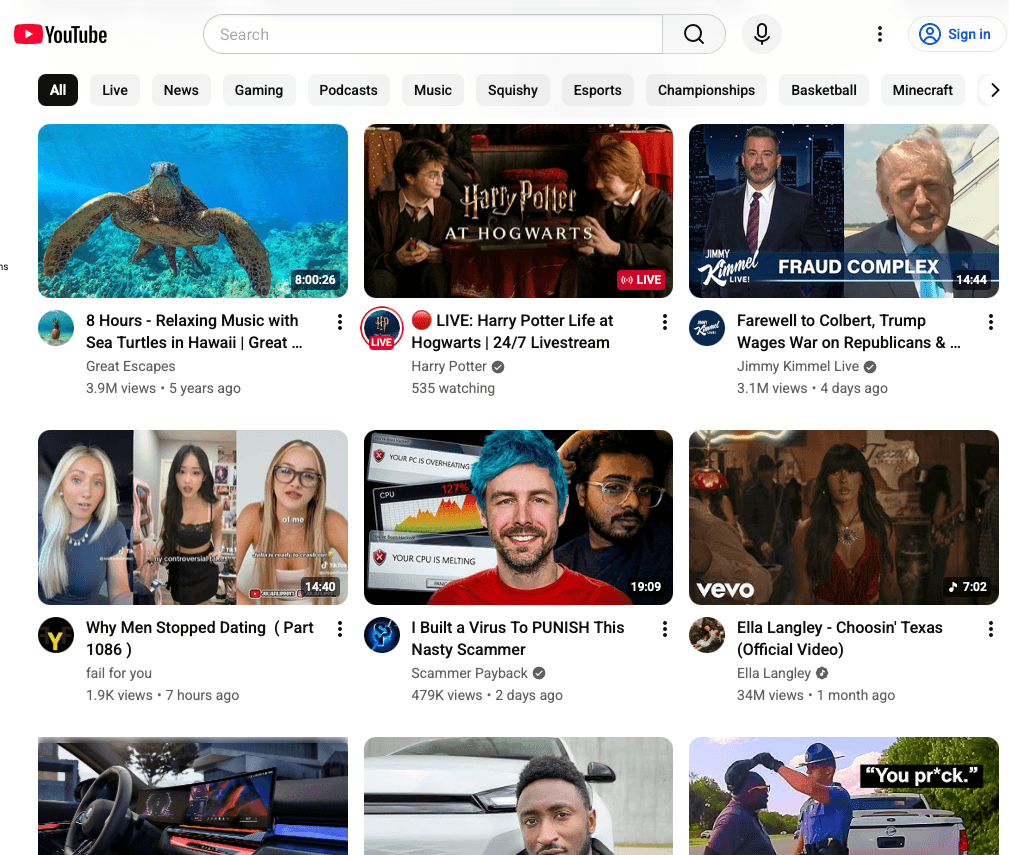1009x855 pixels.
Task: Click the Great Escapes channel avatar
Action: (56, 328)
